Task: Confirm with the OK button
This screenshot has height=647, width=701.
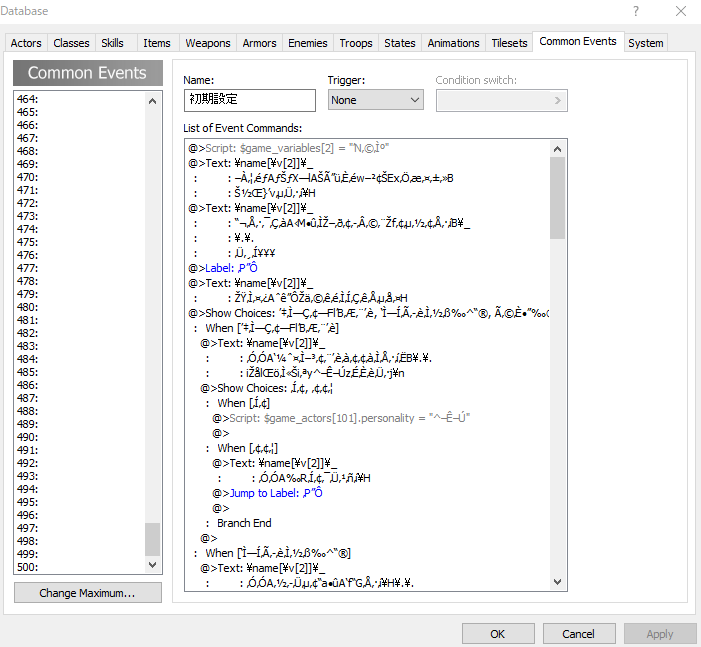Action: tap(498, 634)
